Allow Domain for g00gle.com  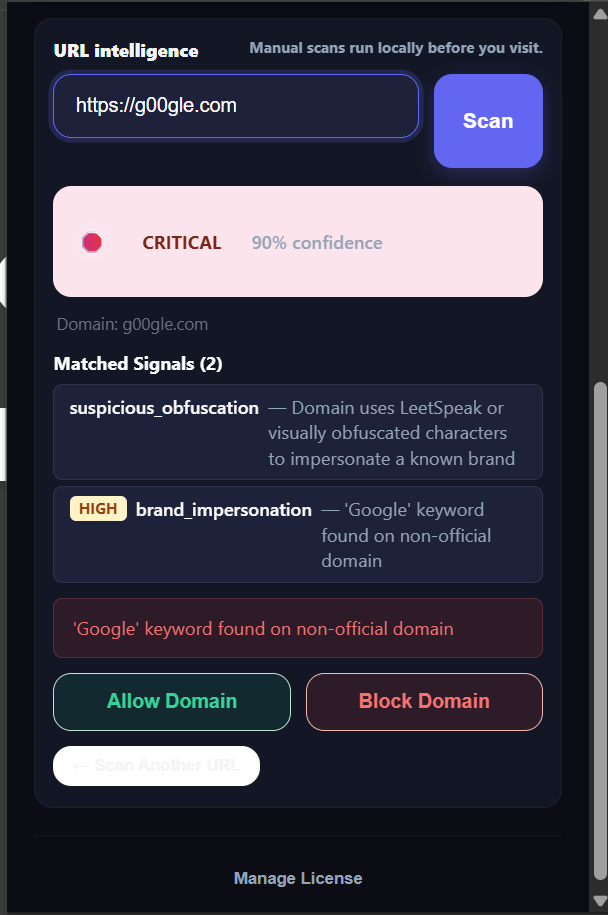pyautogui.click(x=172, y=701)
